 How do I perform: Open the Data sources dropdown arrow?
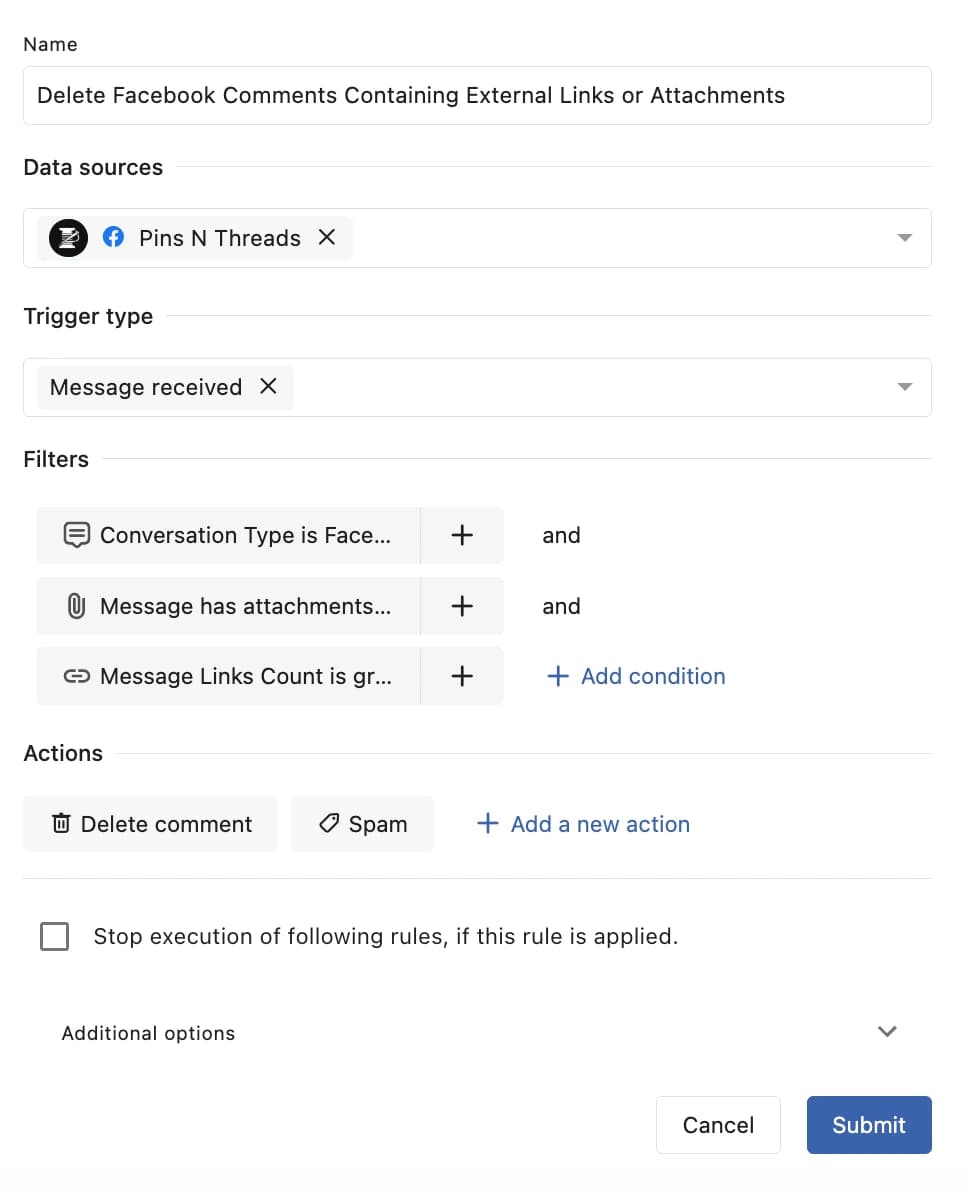904,238
